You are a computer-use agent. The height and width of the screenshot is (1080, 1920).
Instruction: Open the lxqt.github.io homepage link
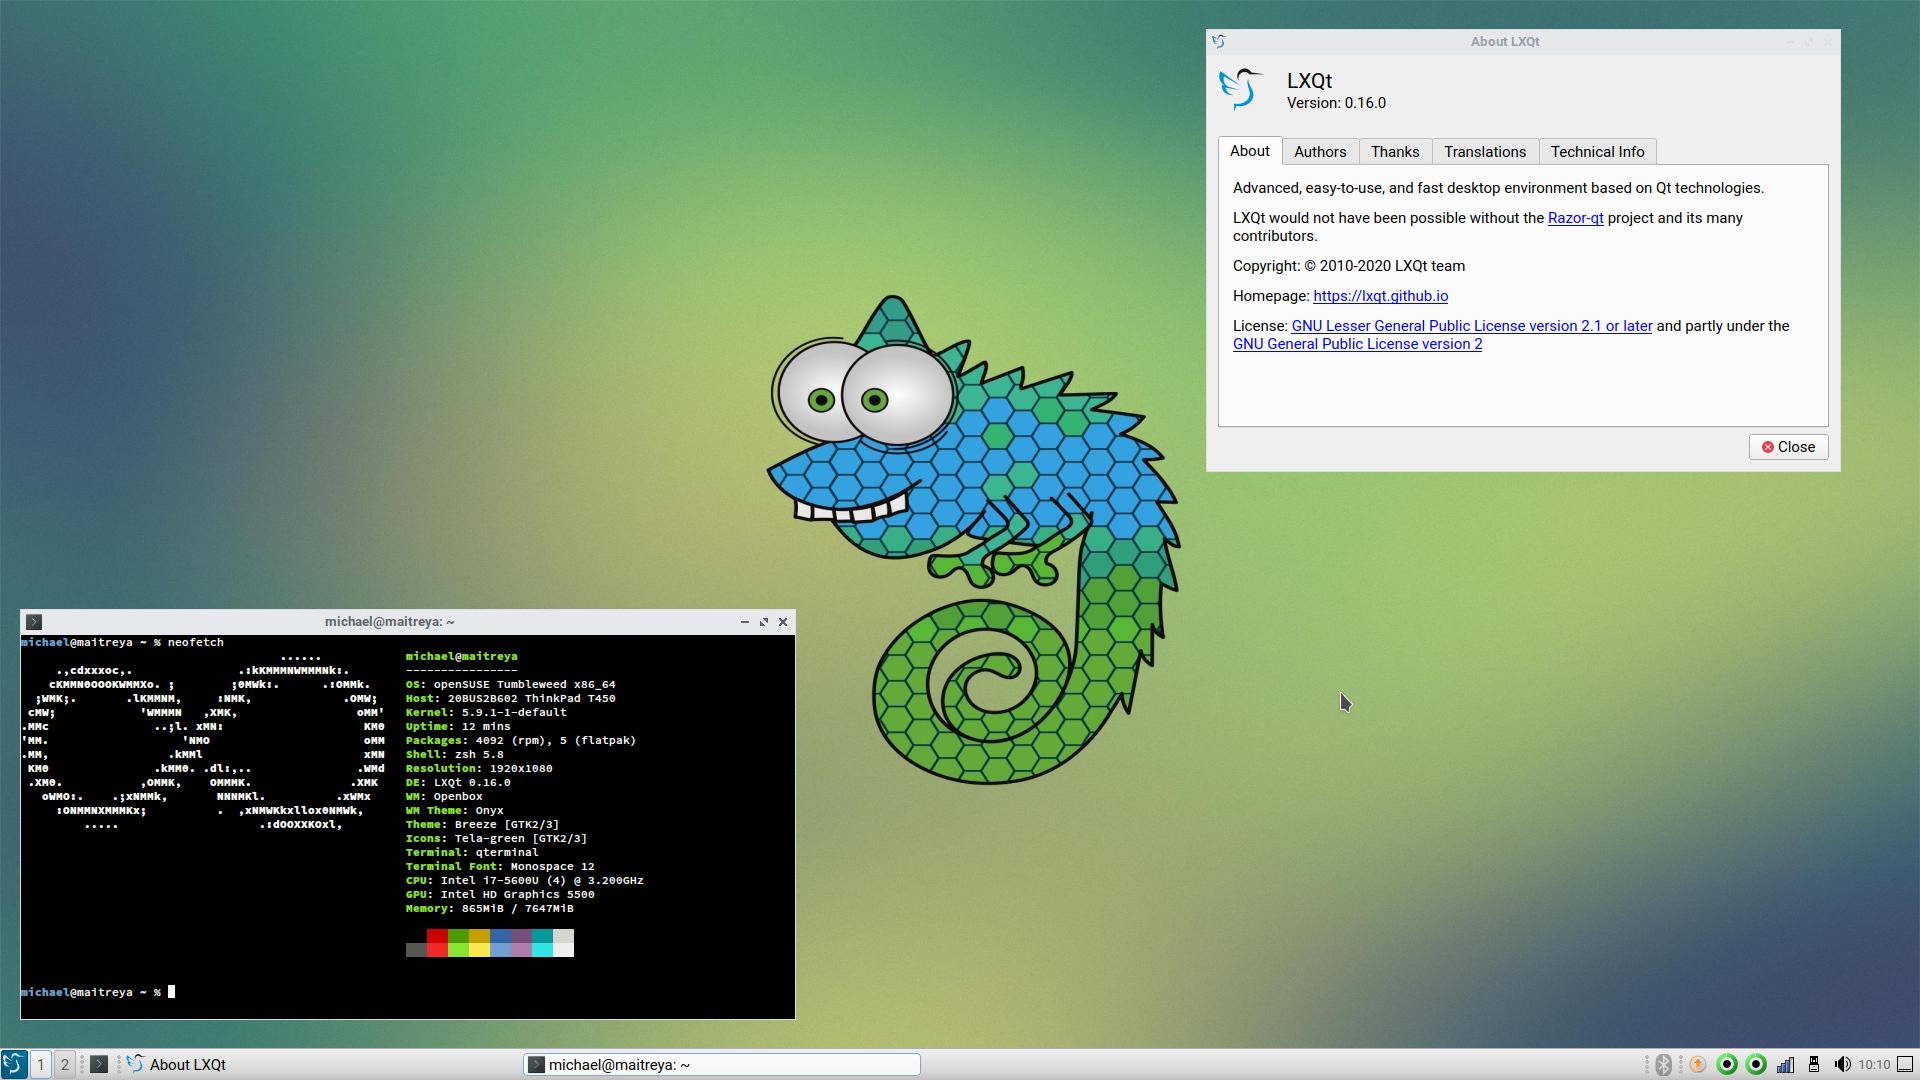(1380, 296)
